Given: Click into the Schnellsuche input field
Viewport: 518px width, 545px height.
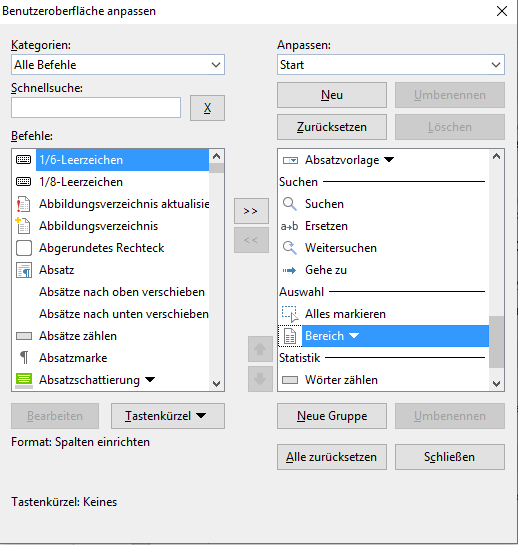Looking at the screenshot, I should pyautogui.click(x=96, y=107).
